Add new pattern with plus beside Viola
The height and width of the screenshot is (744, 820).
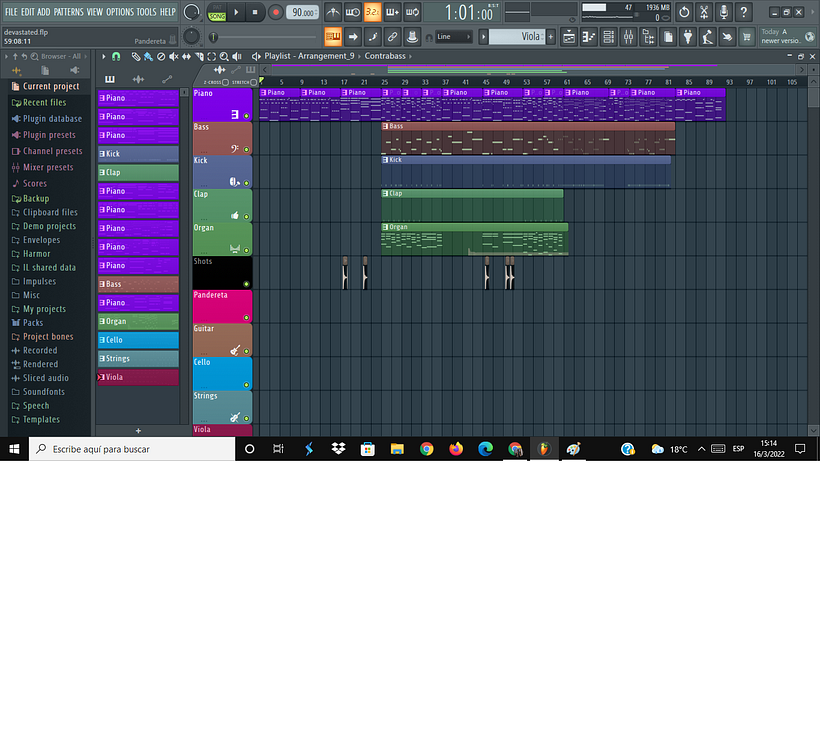click(551, 37)
